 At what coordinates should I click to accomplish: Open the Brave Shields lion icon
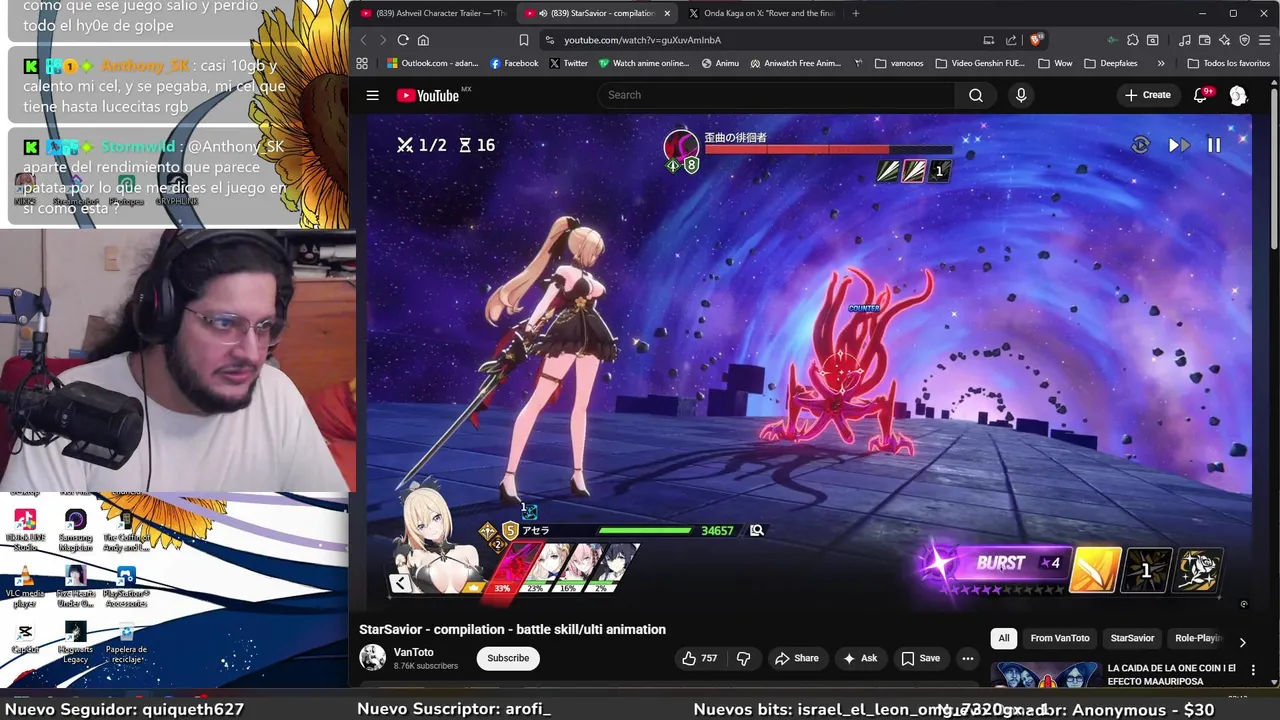click(1037, 40)
